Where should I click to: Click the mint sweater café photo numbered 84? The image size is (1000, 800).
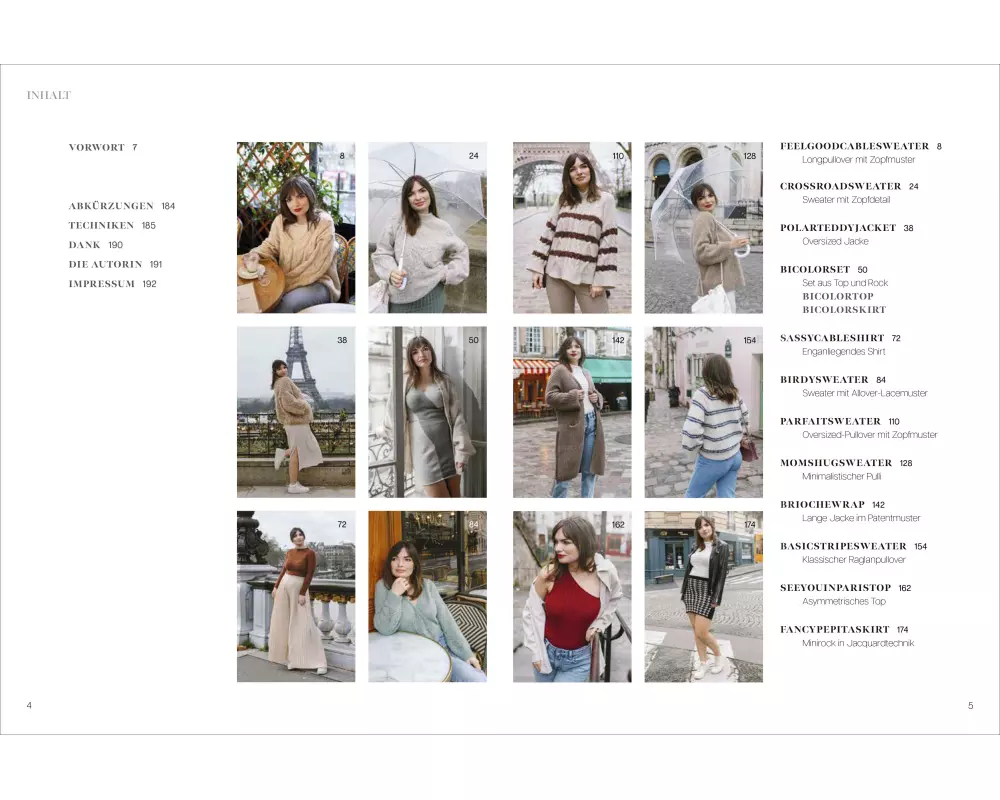click(x=427, y=596)
